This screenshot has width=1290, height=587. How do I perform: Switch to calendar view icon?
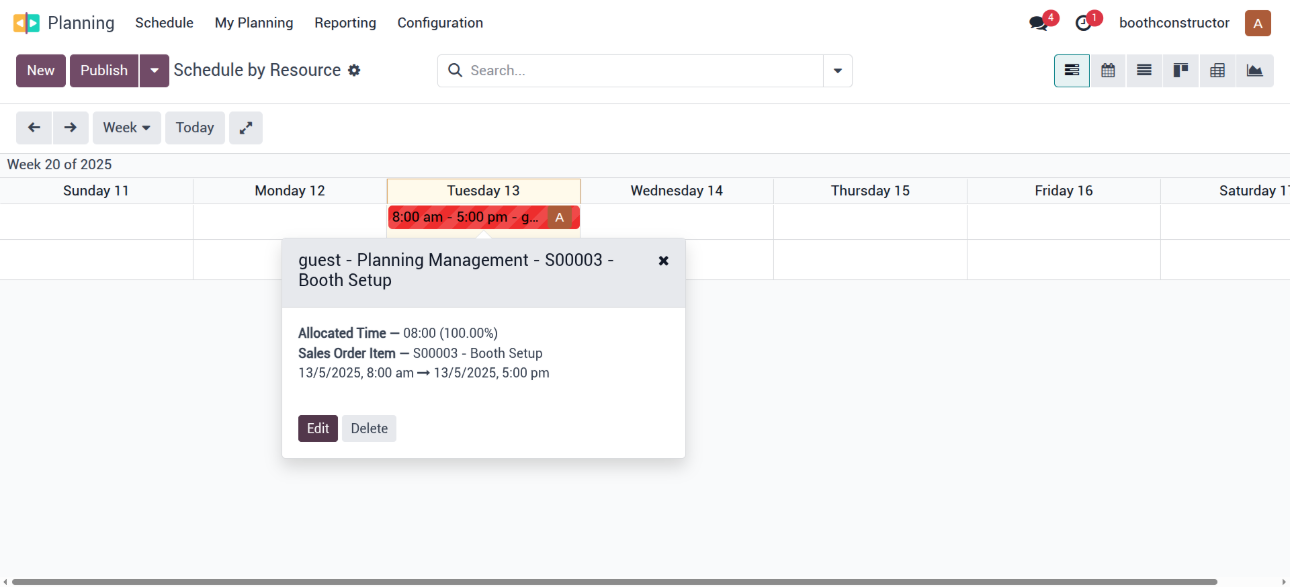click(x=1108, y=71)
